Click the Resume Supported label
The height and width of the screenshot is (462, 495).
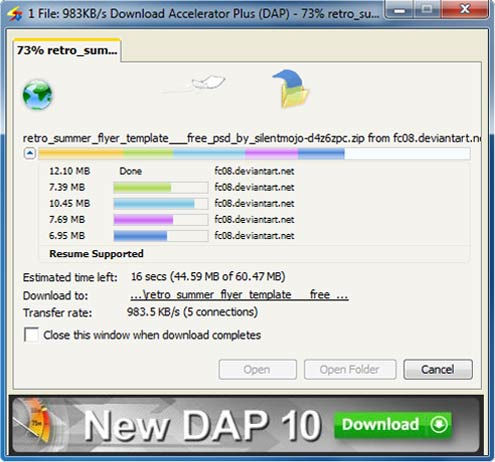[96, 254]
